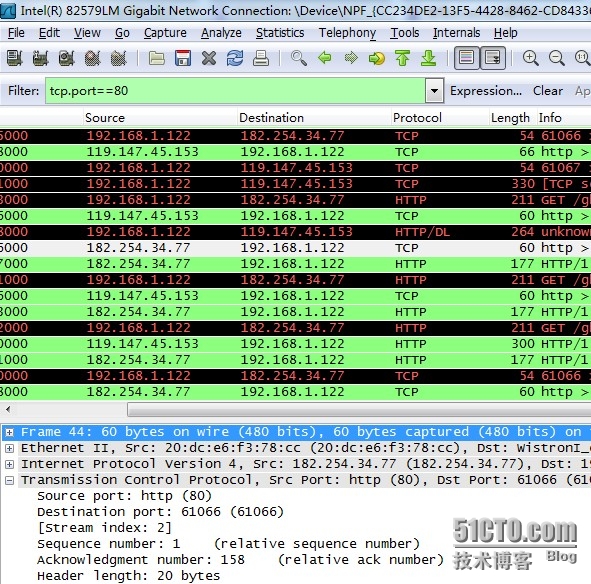Open the File menu
The height and width of the screenshot is (584, 591).
(x=16, y=33)
